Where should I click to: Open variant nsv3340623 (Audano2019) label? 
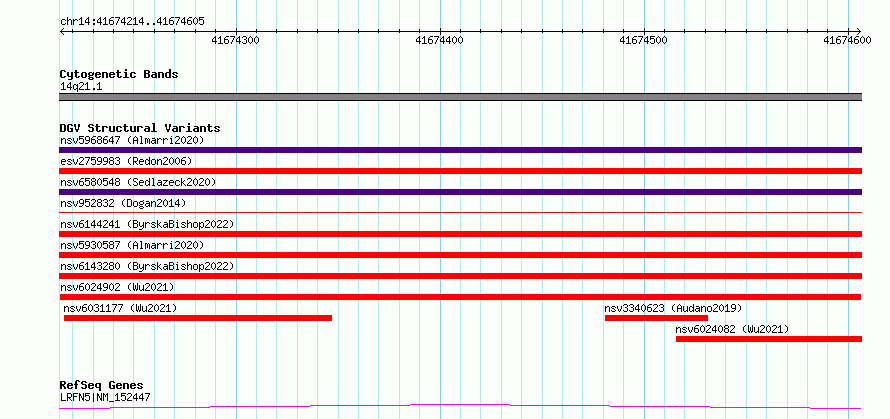coord(673,308)
